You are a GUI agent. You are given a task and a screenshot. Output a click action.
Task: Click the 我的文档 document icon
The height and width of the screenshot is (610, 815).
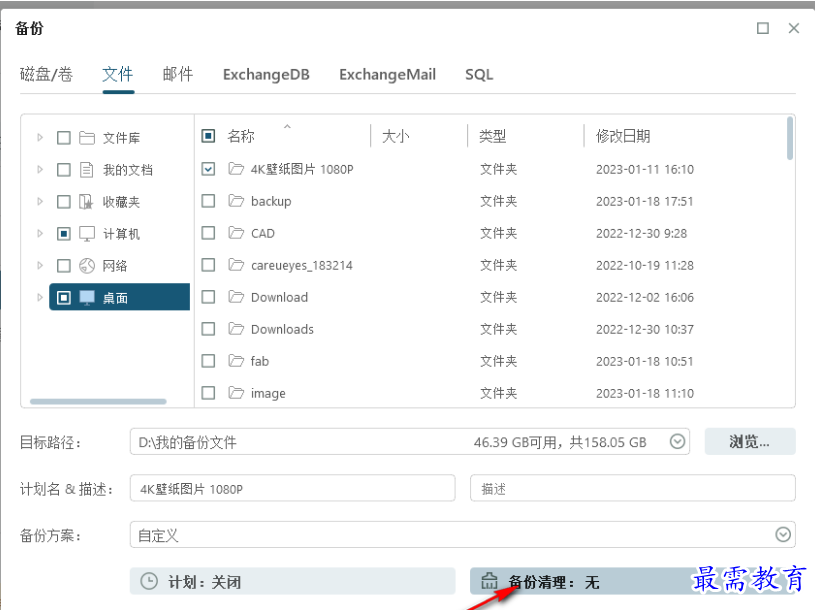tap(87, 170)
